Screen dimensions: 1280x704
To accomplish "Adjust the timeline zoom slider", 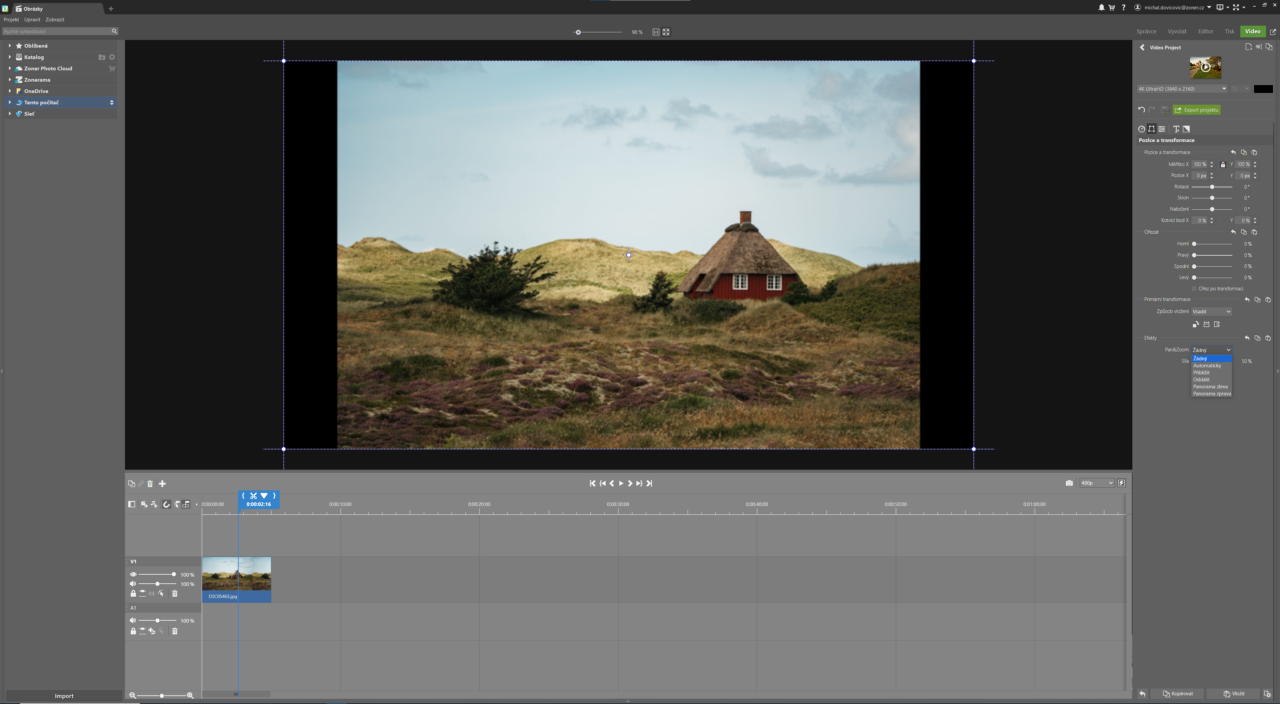I will pyautogui.click(x=160, y=694).
